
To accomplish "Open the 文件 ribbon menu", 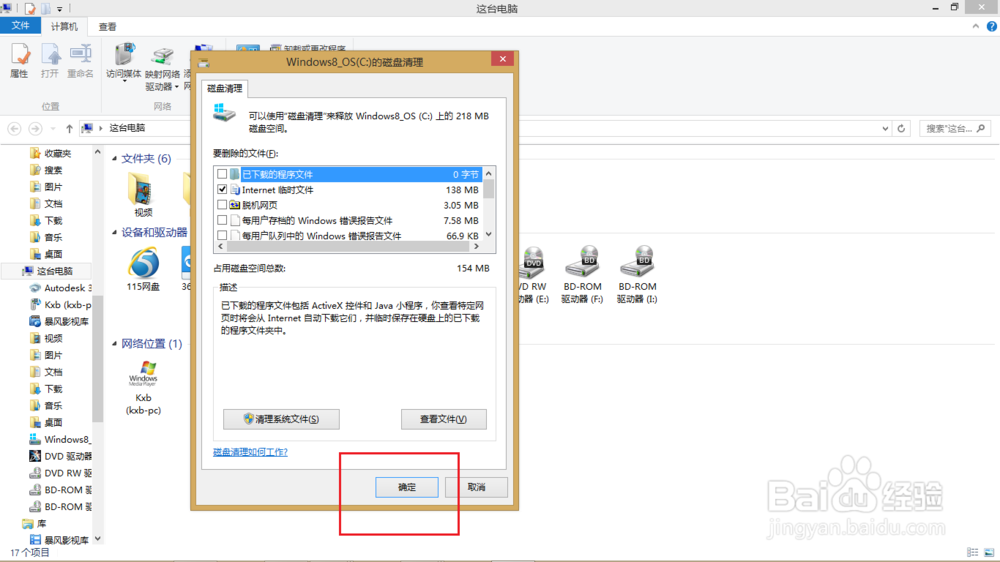I will (x=20, y=26).
